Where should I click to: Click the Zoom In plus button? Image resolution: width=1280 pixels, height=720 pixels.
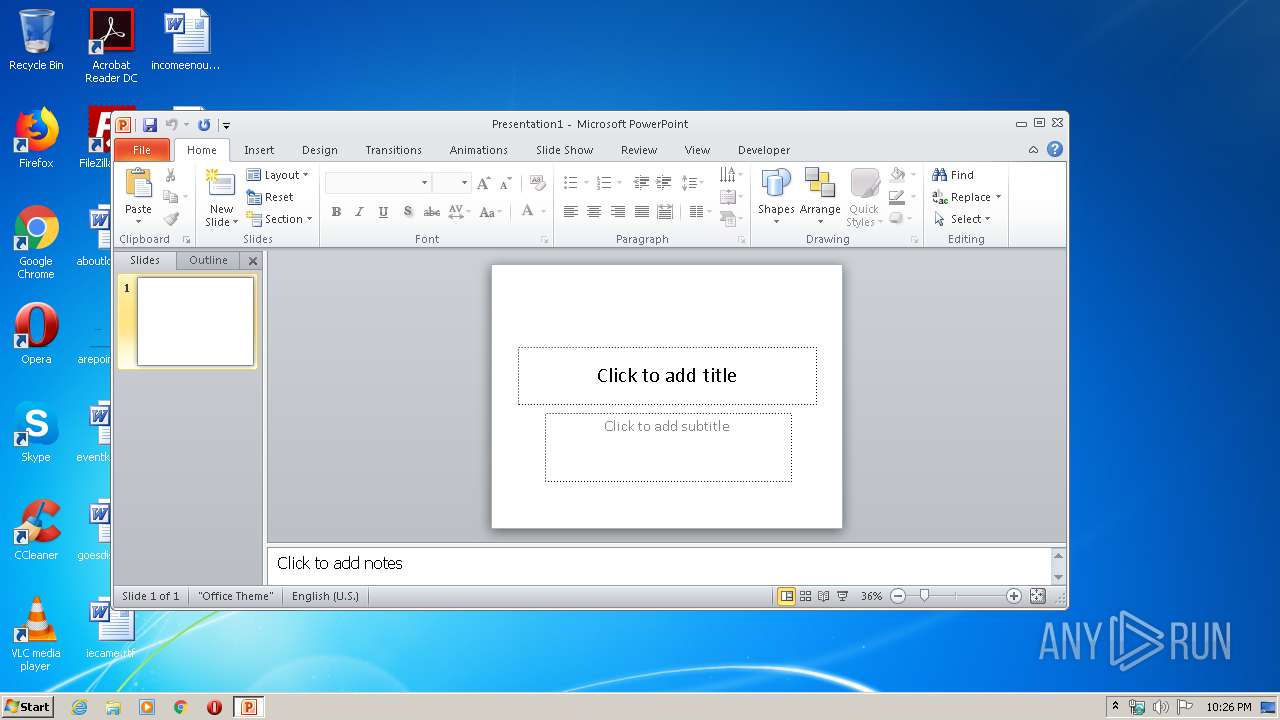point(1014,596)
